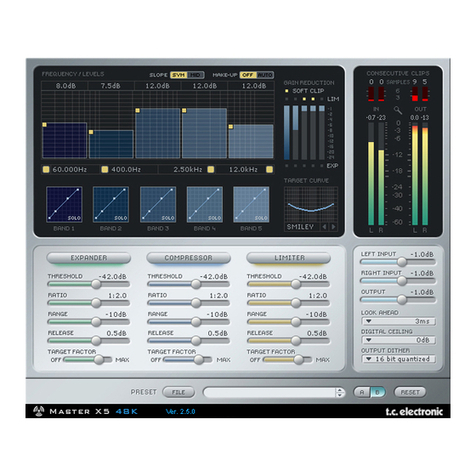This screenshot has height=476, width=476.
Task: Click the RESET button
Action: click(x=410, y=392)
